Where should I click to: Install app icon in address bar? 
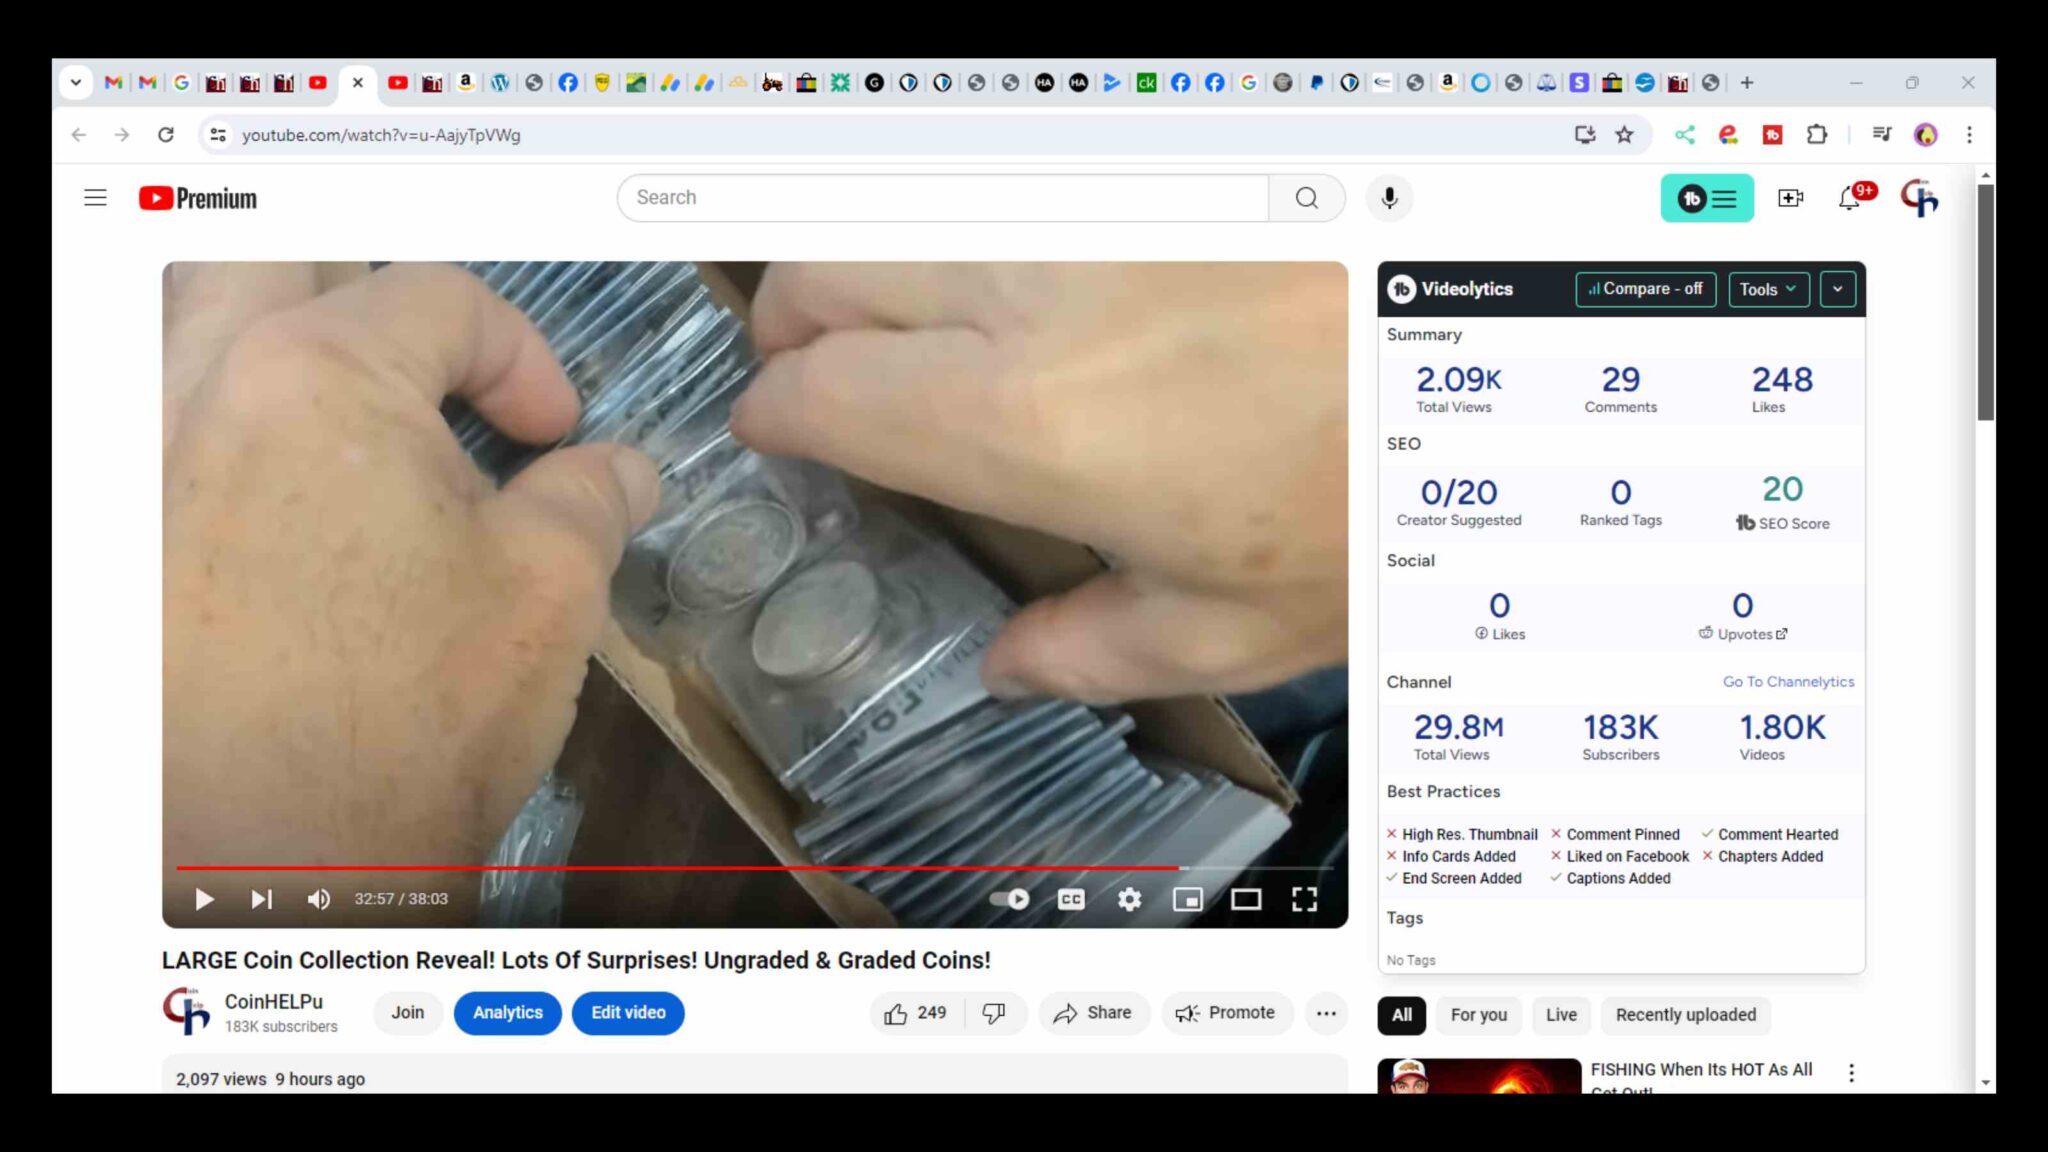coord(1584,135)
